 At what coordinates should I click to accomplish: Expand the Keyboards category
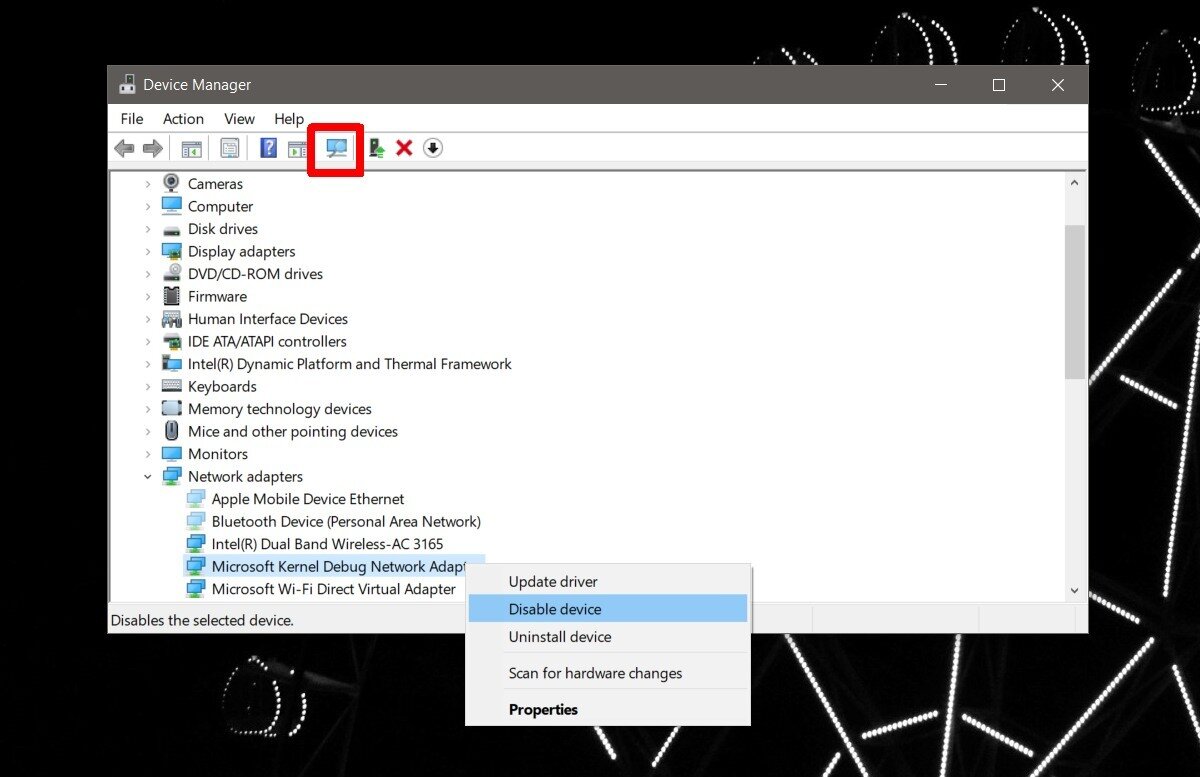(x=148, y=387)
